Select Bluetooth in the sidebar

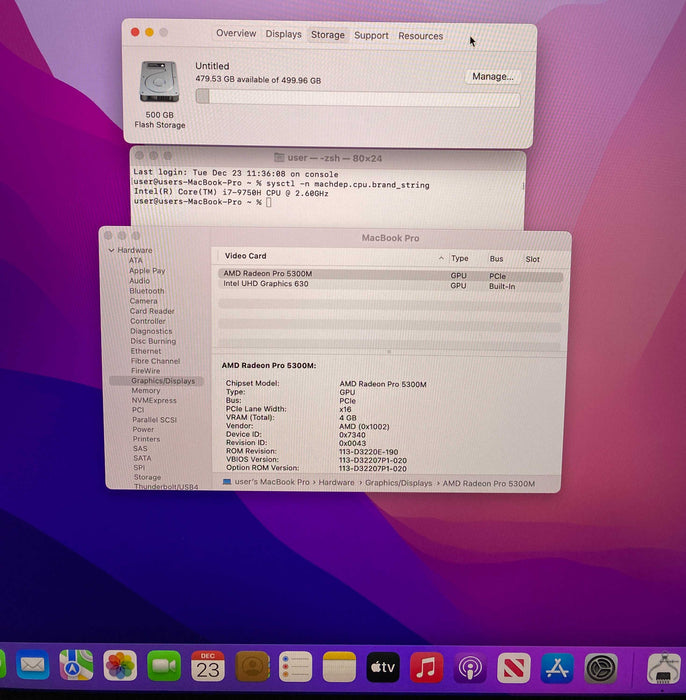[147, 291]
